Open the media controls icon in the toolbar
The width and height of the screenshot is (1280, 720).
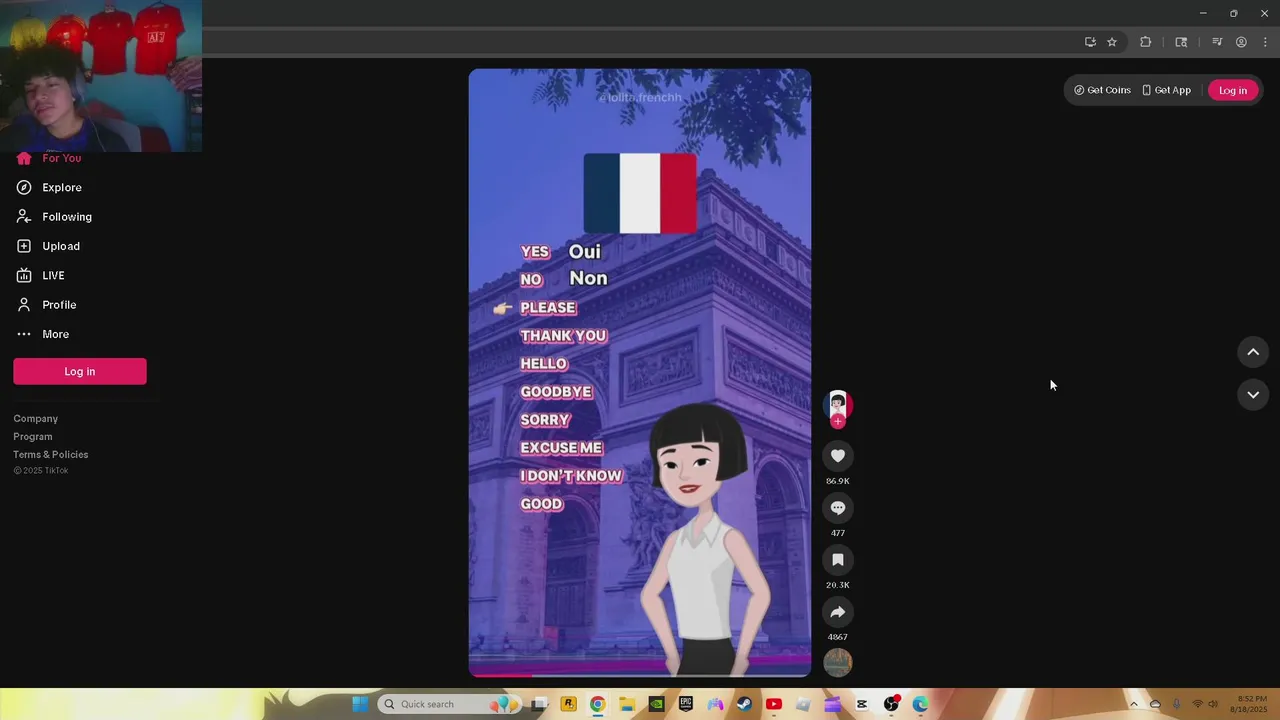click(x=1217, y=42)
